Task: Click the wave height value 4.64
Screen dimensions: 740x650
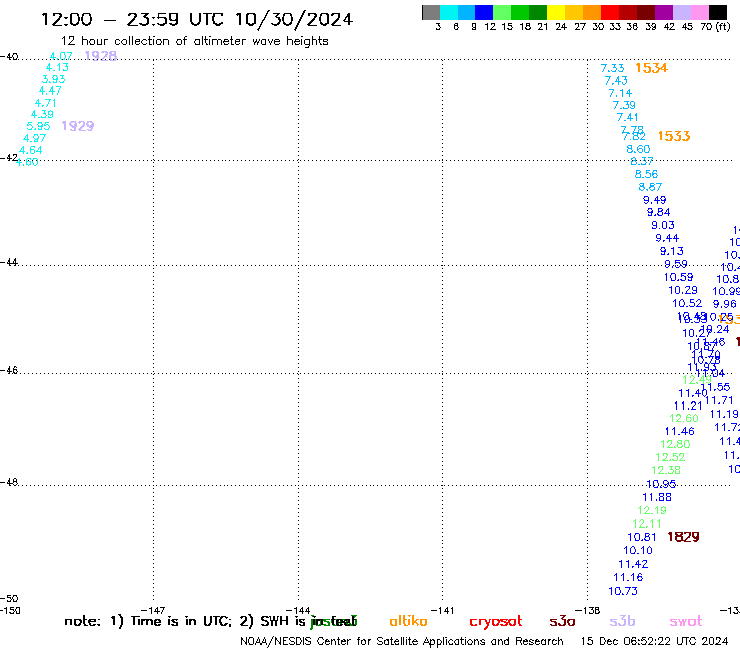Action: click(x=31, y=151)
